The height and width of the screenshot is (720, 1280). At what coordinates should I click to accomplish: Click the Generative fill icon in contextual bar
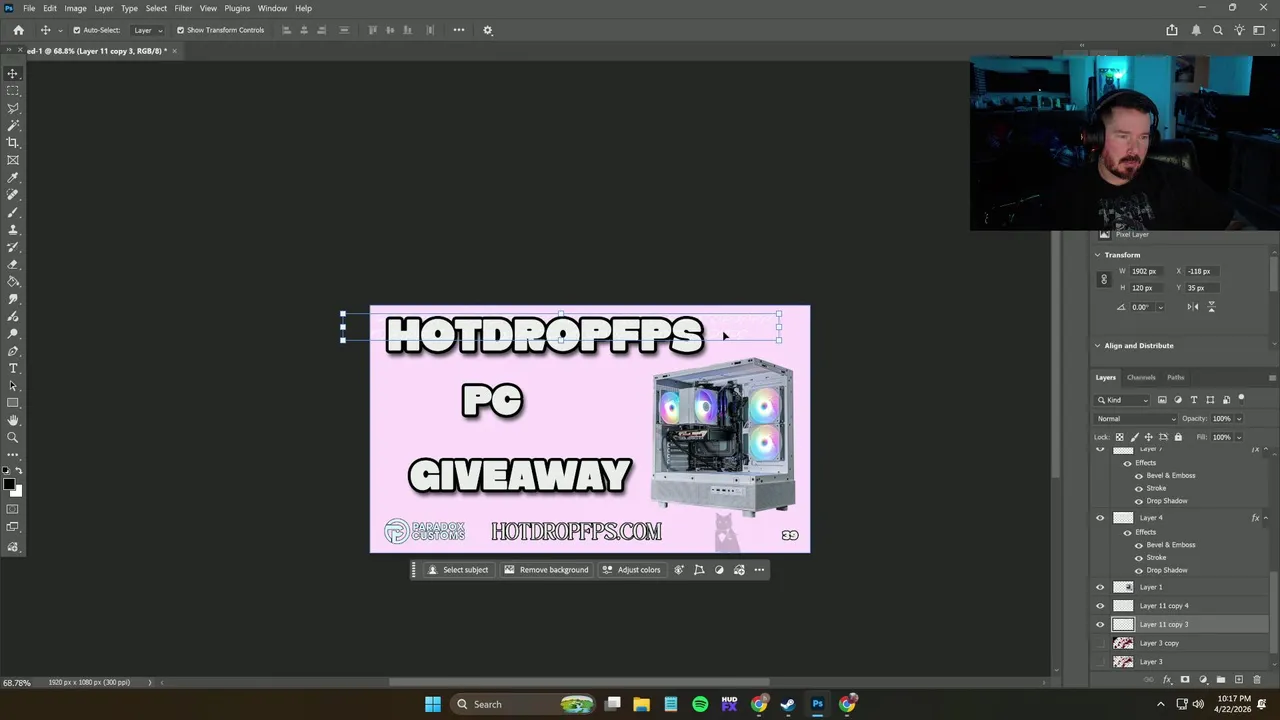[679, 570]
